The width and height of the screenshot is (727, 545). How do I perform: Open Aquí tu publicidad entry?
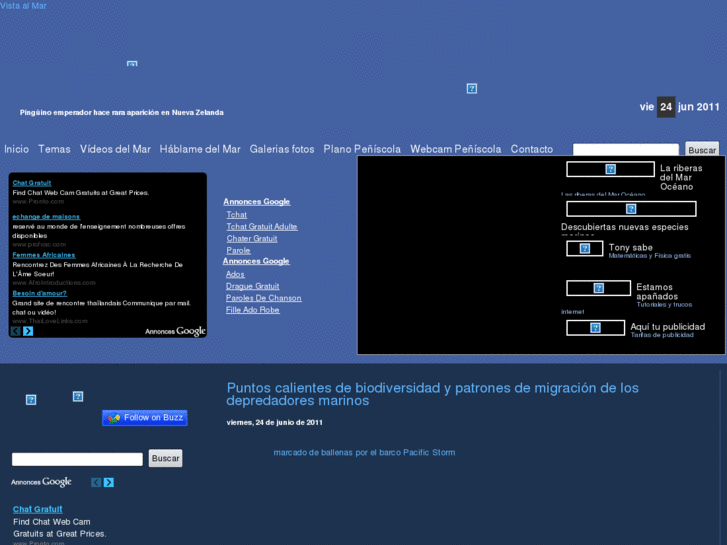tap(668, 327)
